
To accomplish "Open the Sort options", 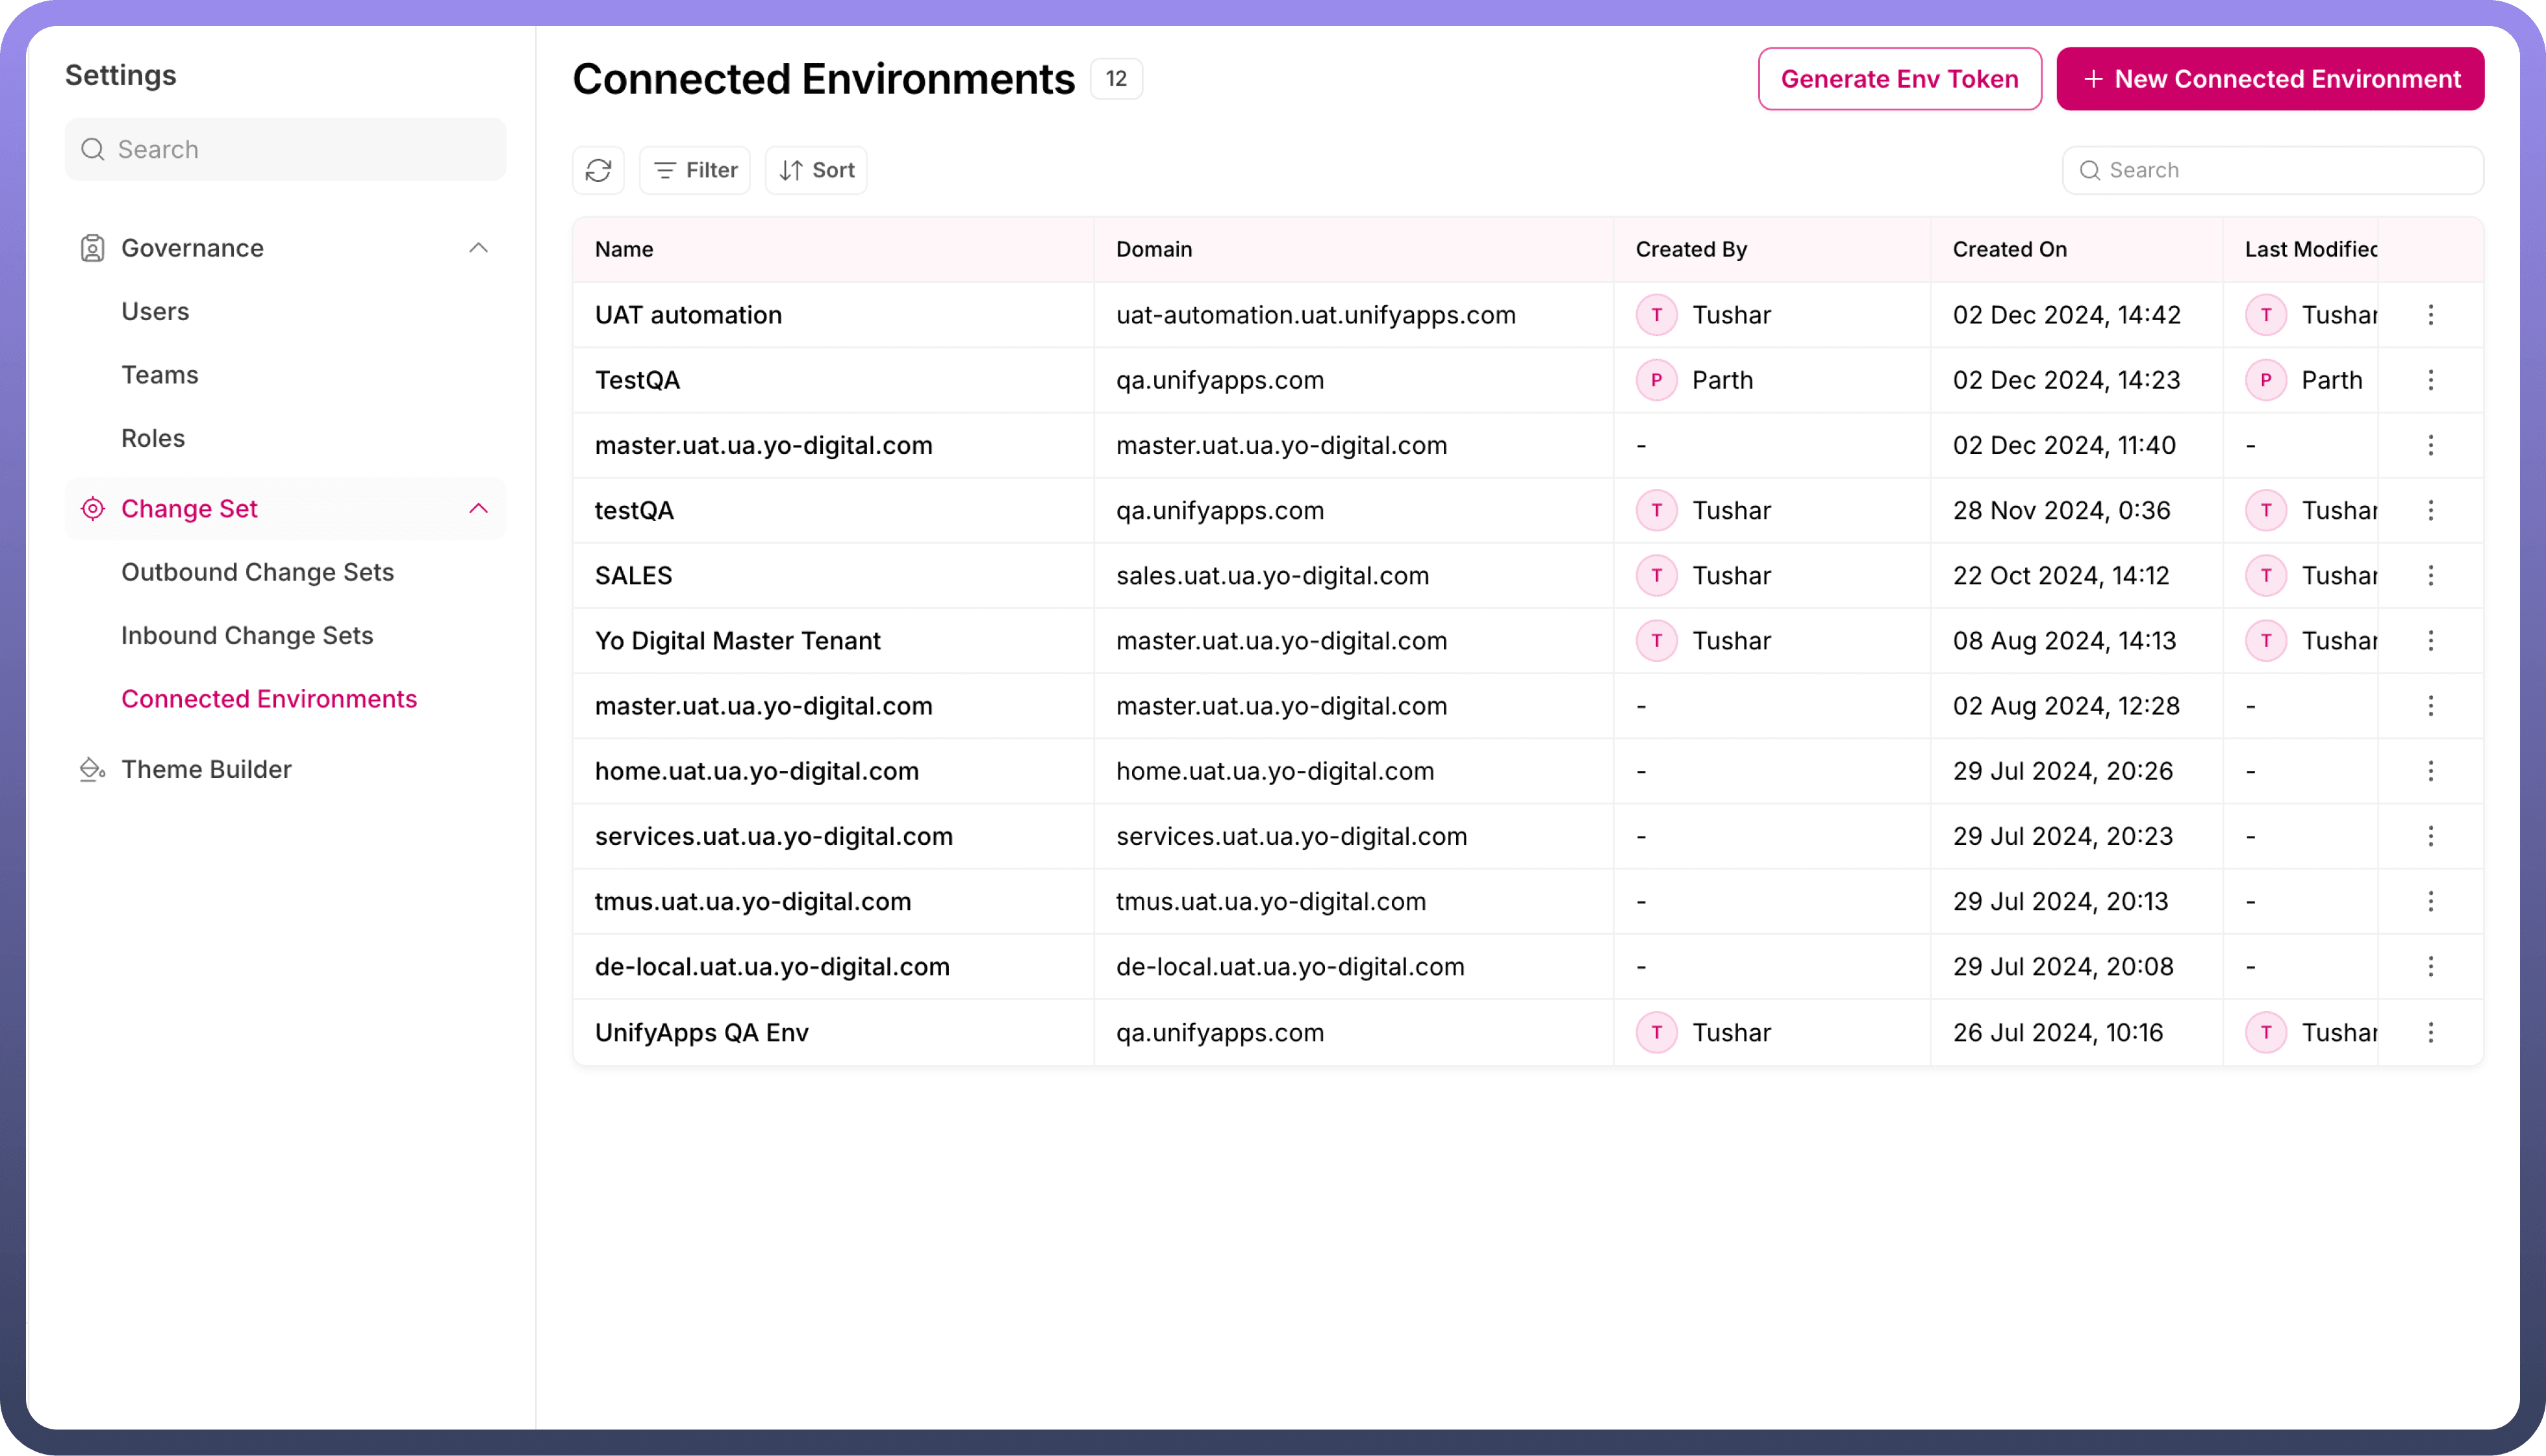I will (x=816, y=170).
